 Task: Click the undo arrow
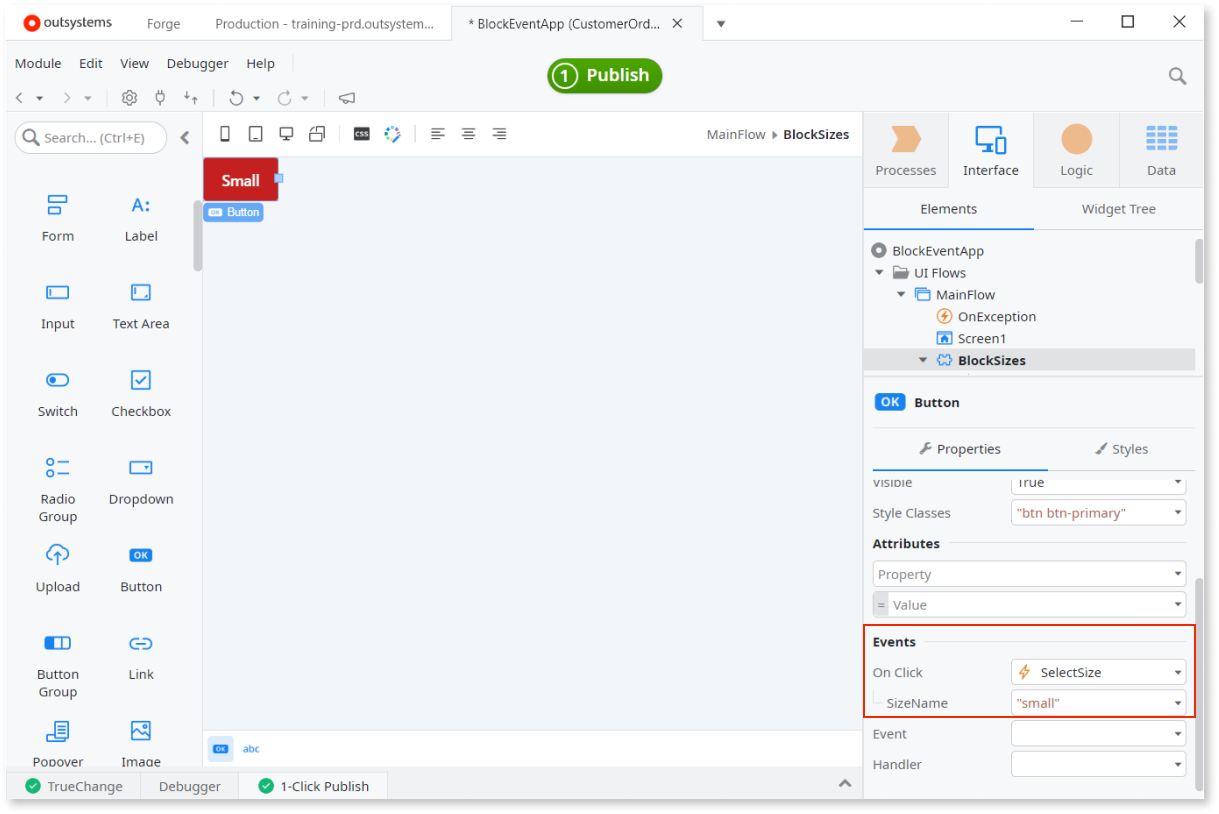click(236, 98)
